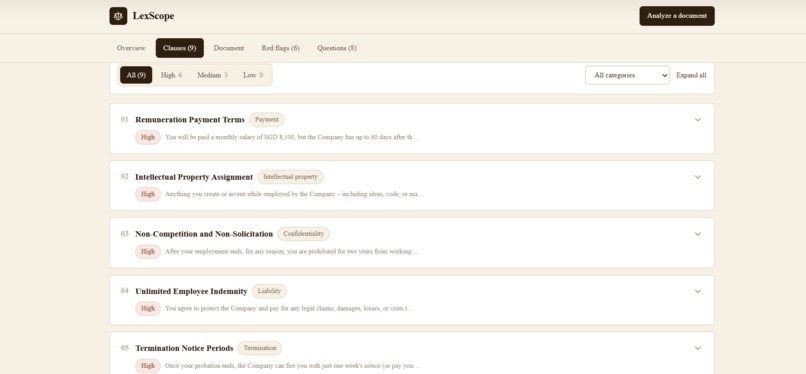Filter clauses by Low risk
806x374 pixels.
click(x=253, y=75)
